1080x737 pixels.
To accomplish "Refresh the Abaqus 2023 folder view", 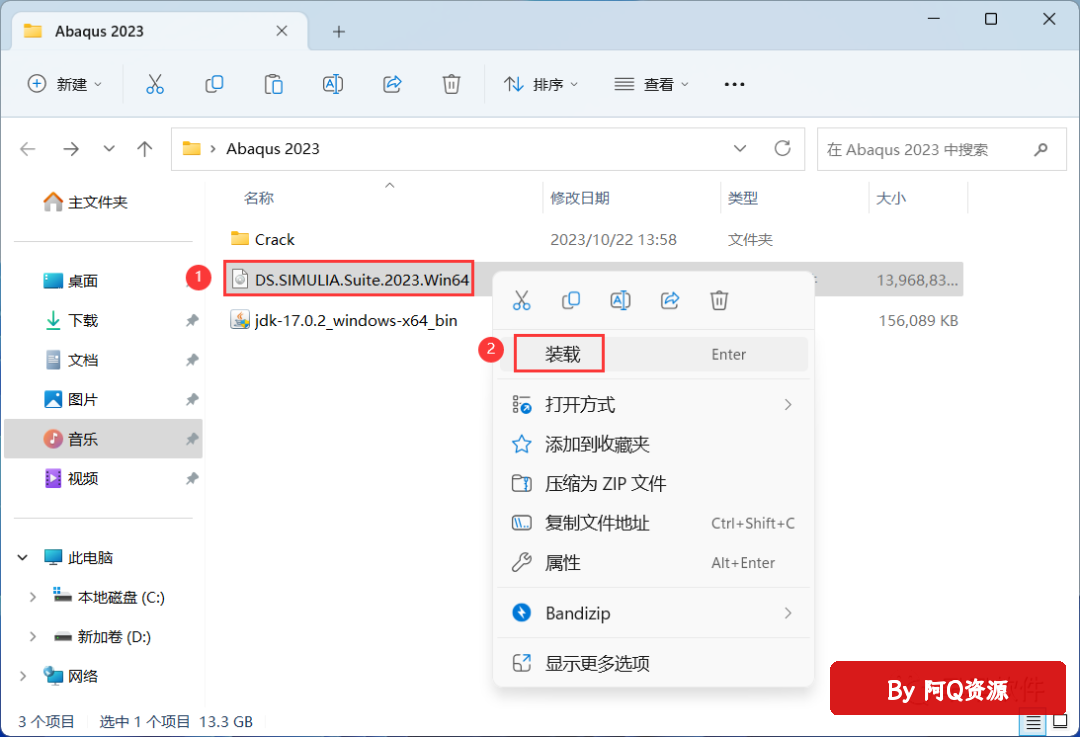I will click(x=783, y=149).
